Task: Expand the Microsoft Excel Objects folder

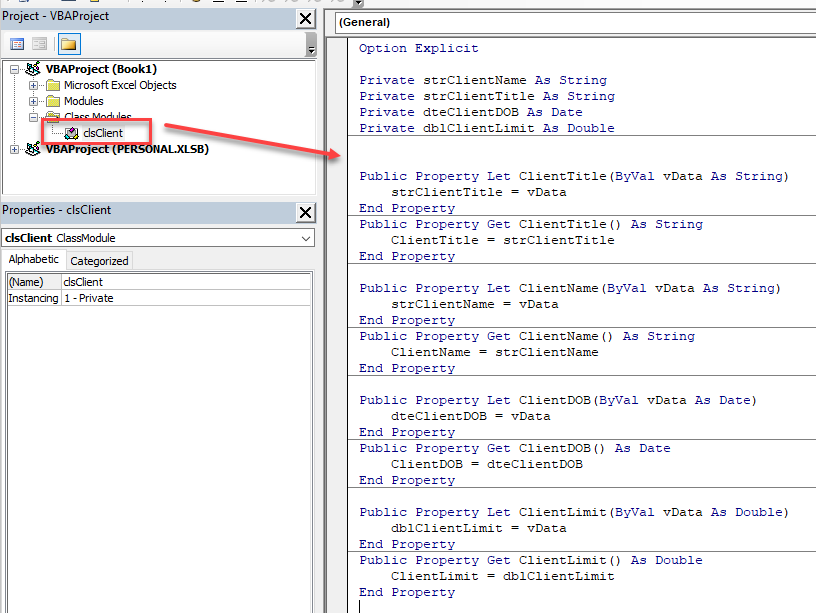Action: (x=33, y=85)
